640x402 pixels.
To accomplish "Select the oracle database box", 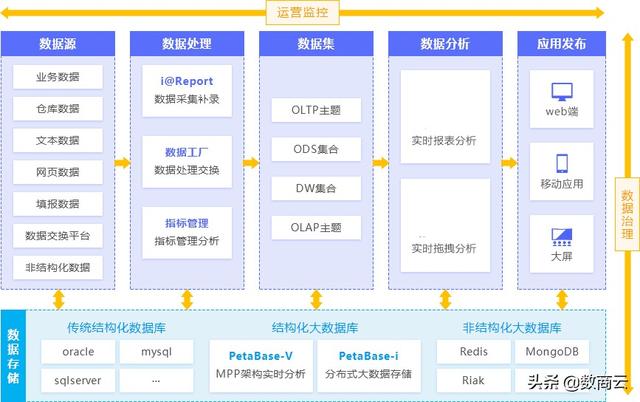I will pos(78,352).
